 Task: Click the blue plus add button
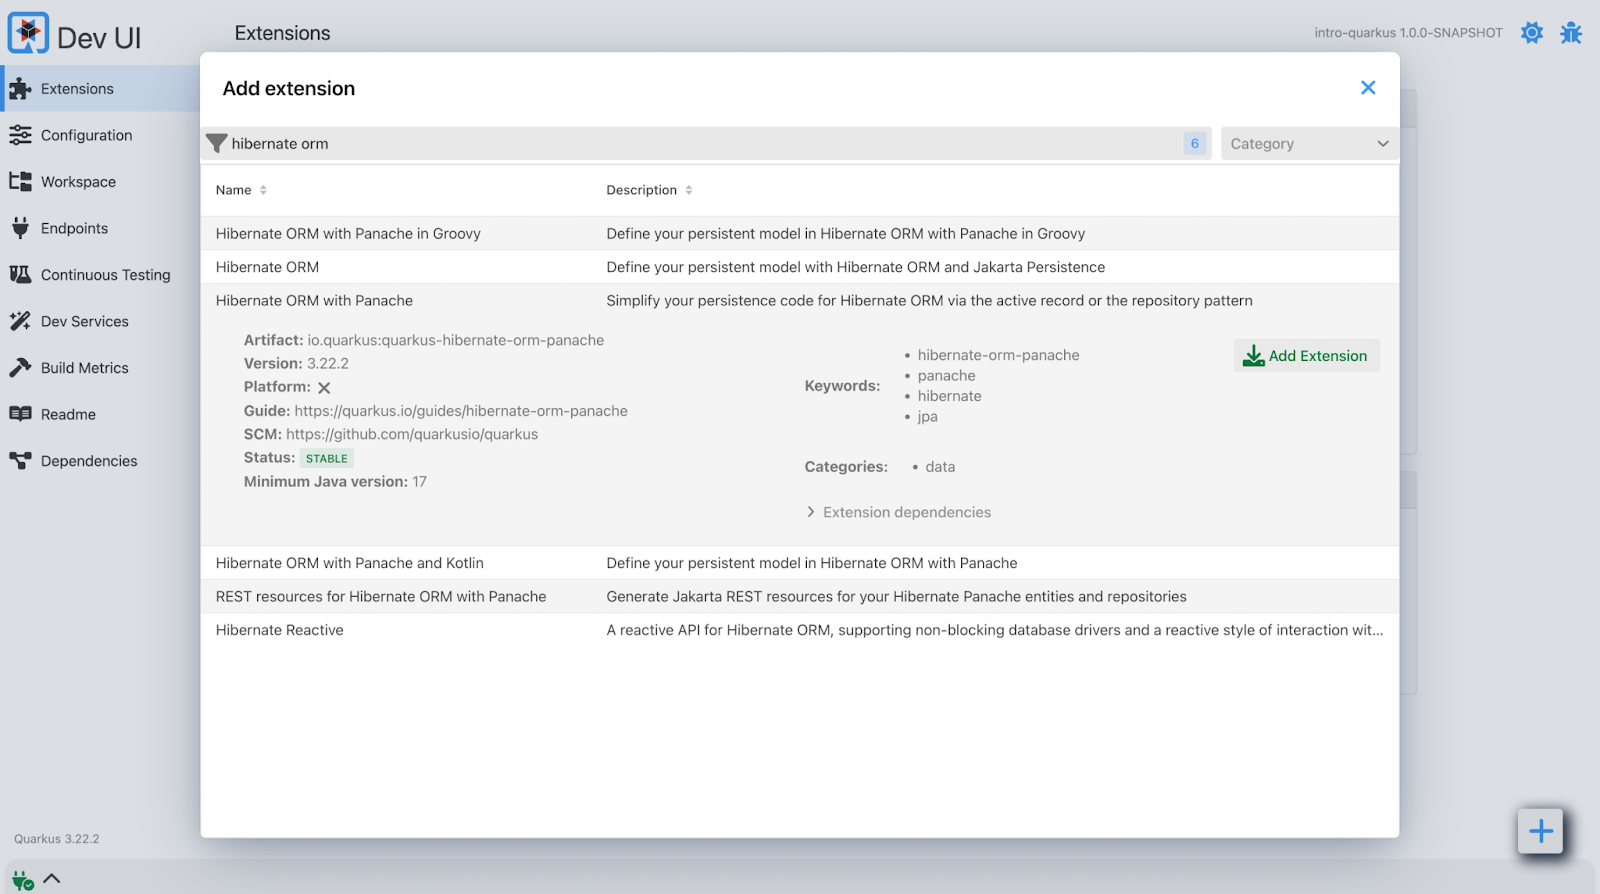point(1540,831)
